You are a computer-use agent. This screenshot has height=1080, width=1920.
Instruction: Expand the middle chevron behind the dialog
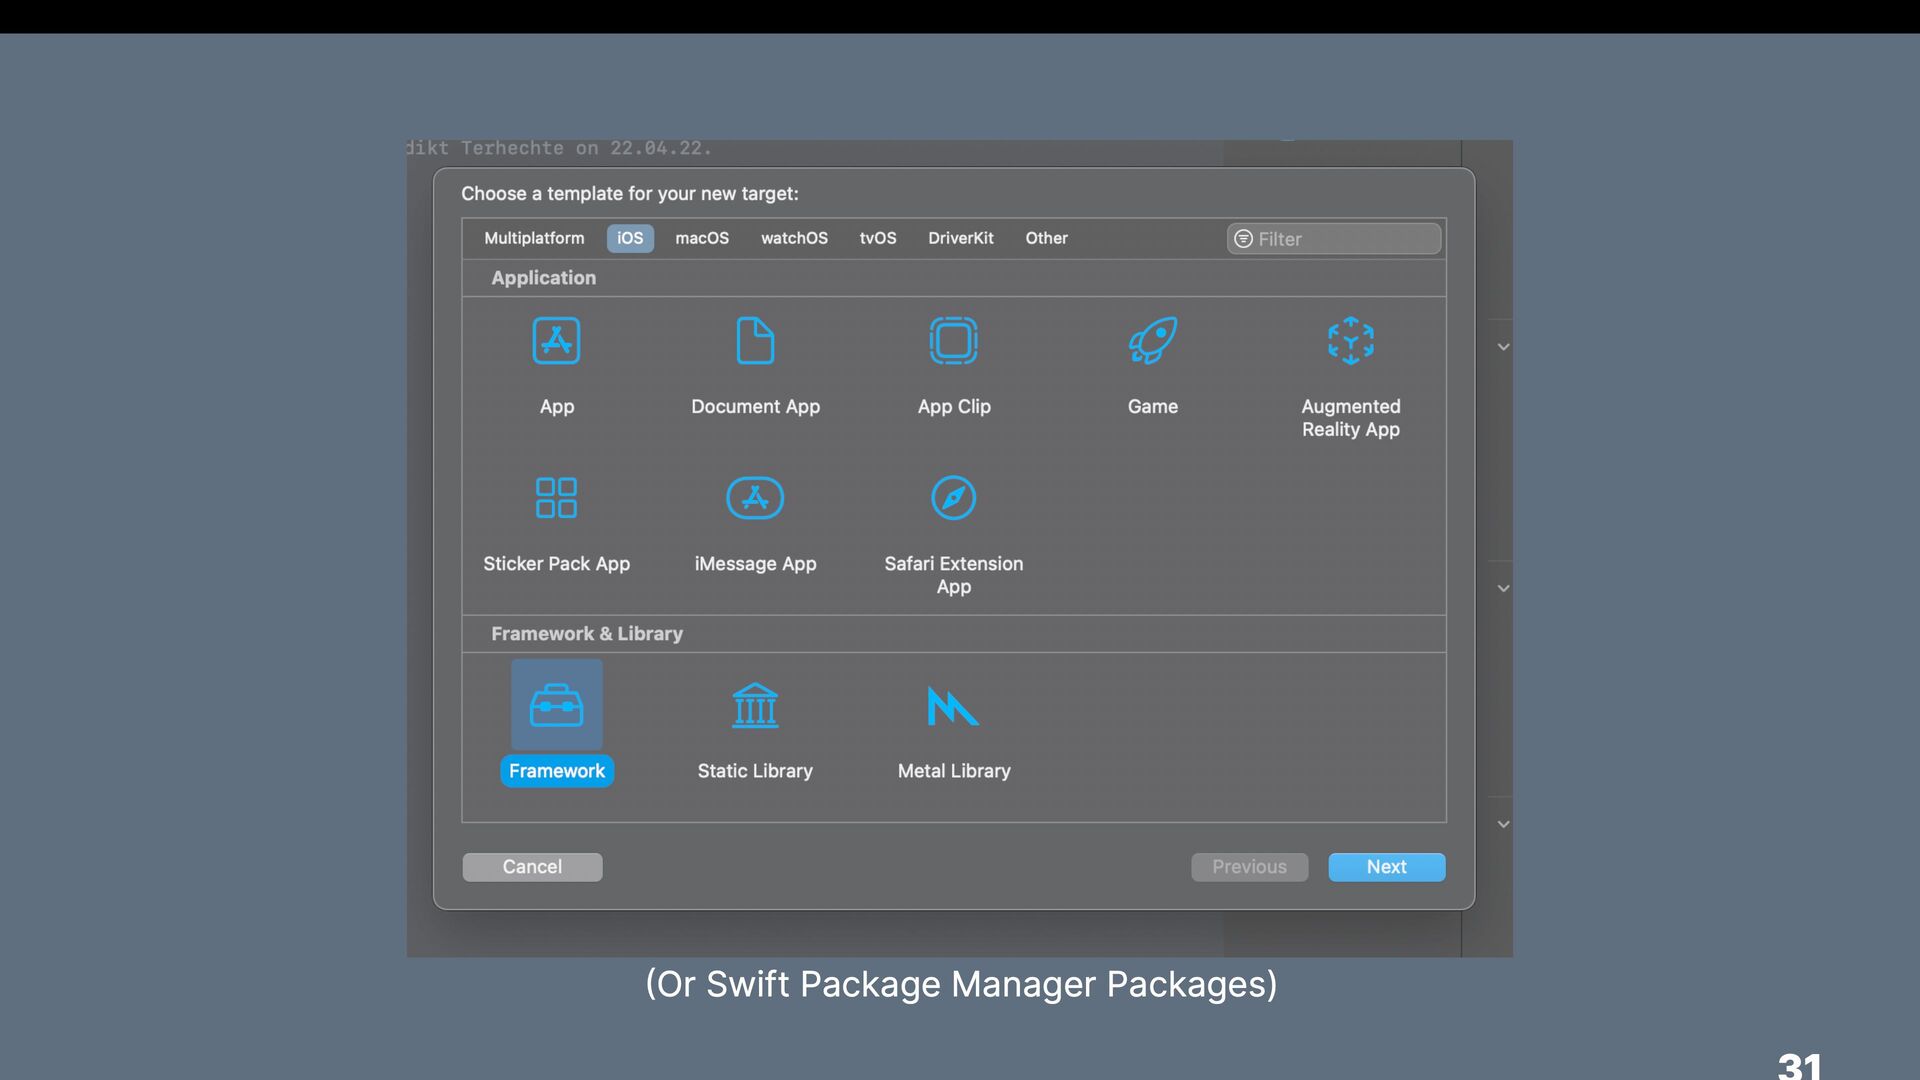pos(1503,589)
